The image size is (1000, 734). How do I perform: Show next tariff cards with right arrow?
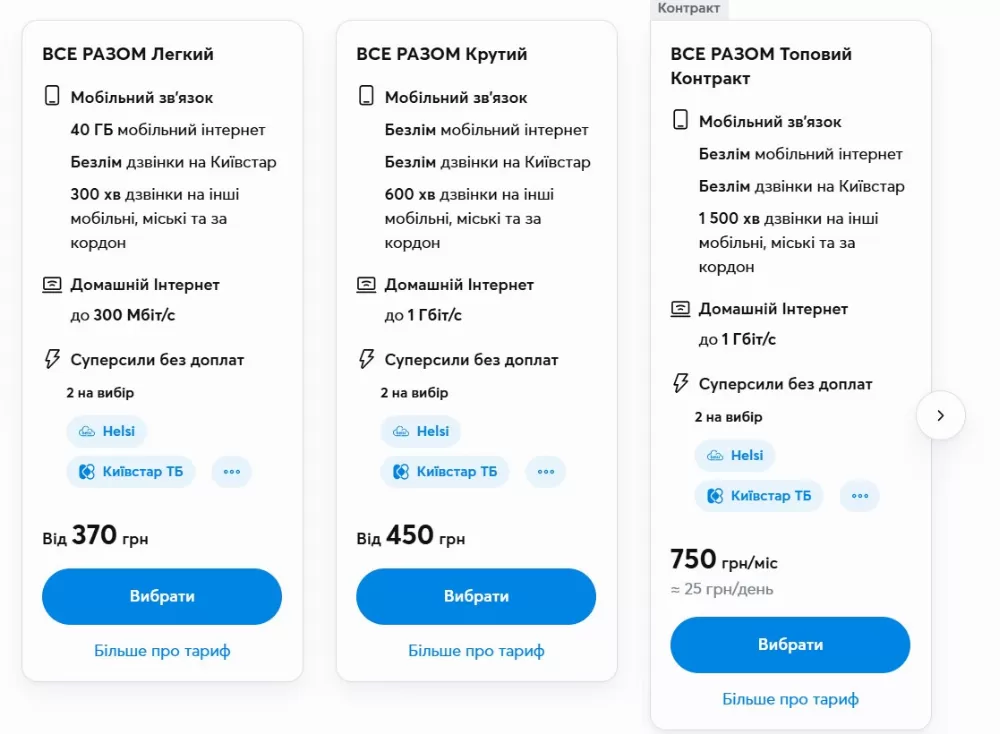click(x=940, y=415)
